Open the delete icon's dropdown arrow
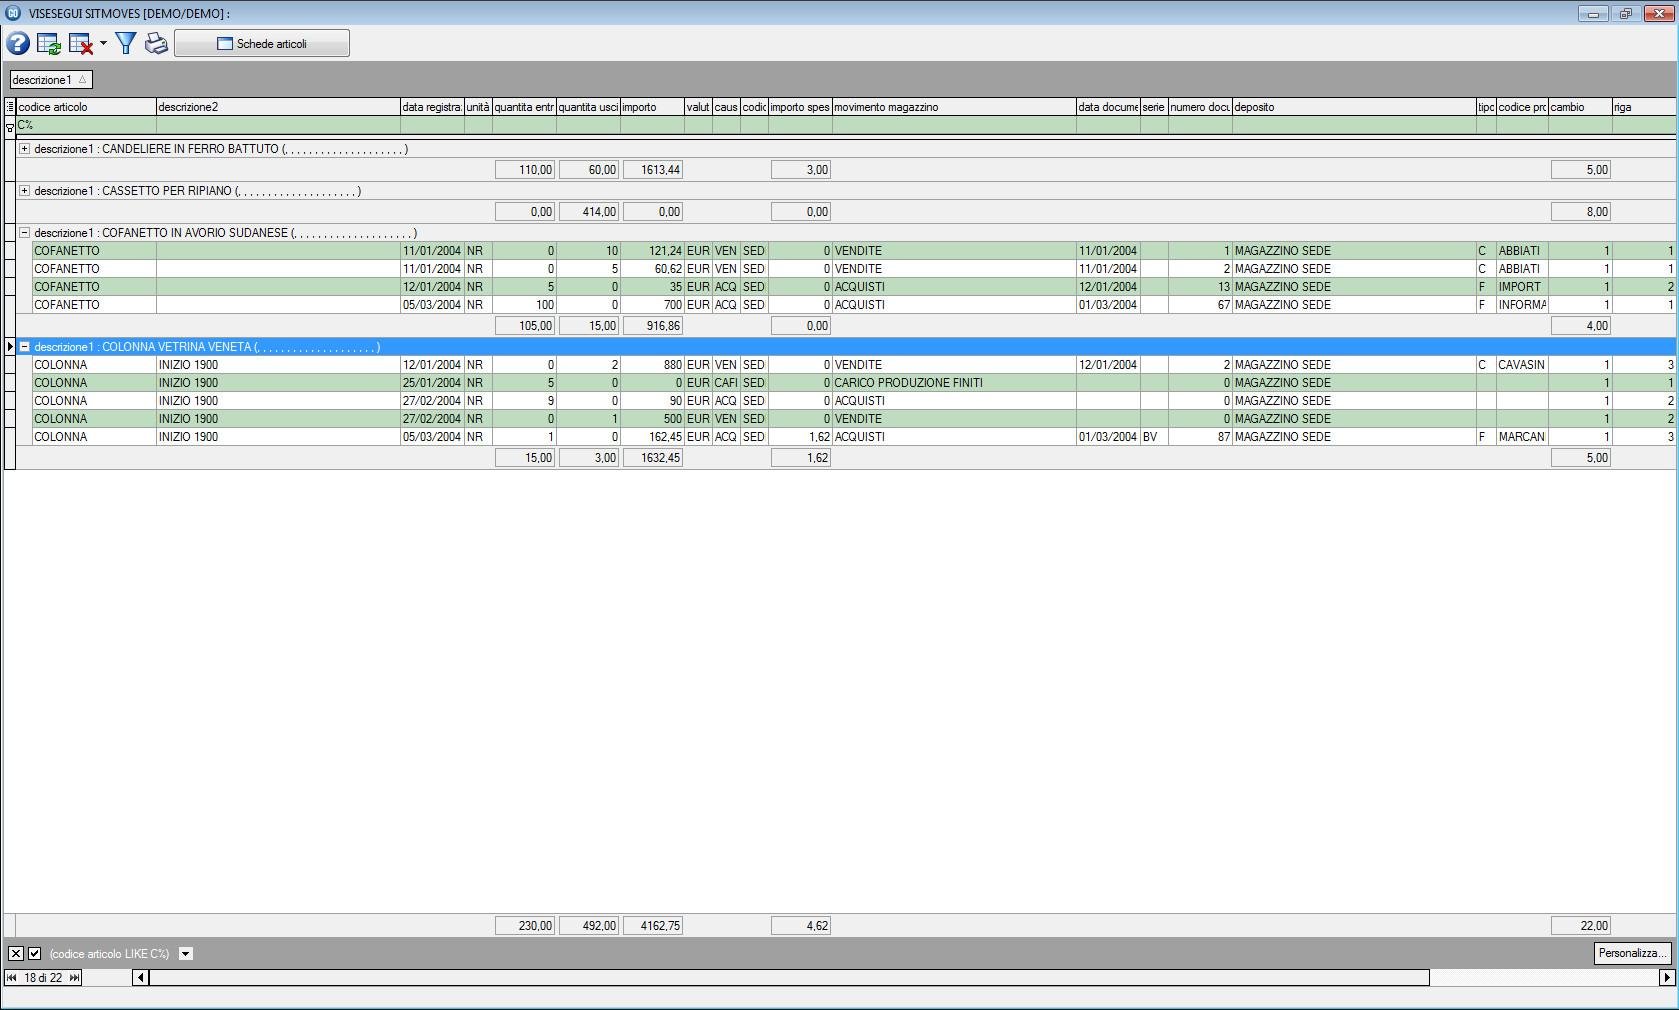 click(x=103, y=45)
